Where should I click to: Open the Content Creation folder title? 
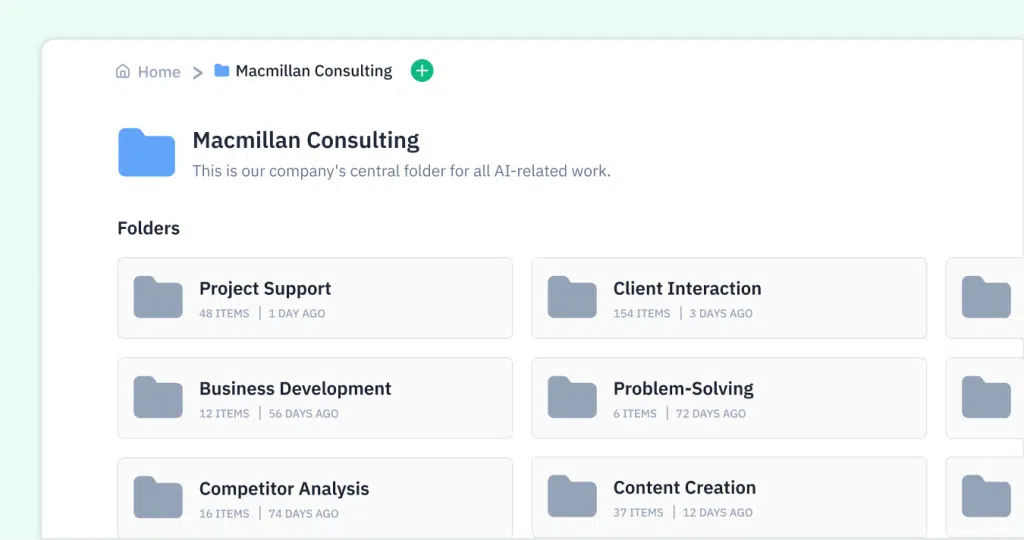[684, 488]
